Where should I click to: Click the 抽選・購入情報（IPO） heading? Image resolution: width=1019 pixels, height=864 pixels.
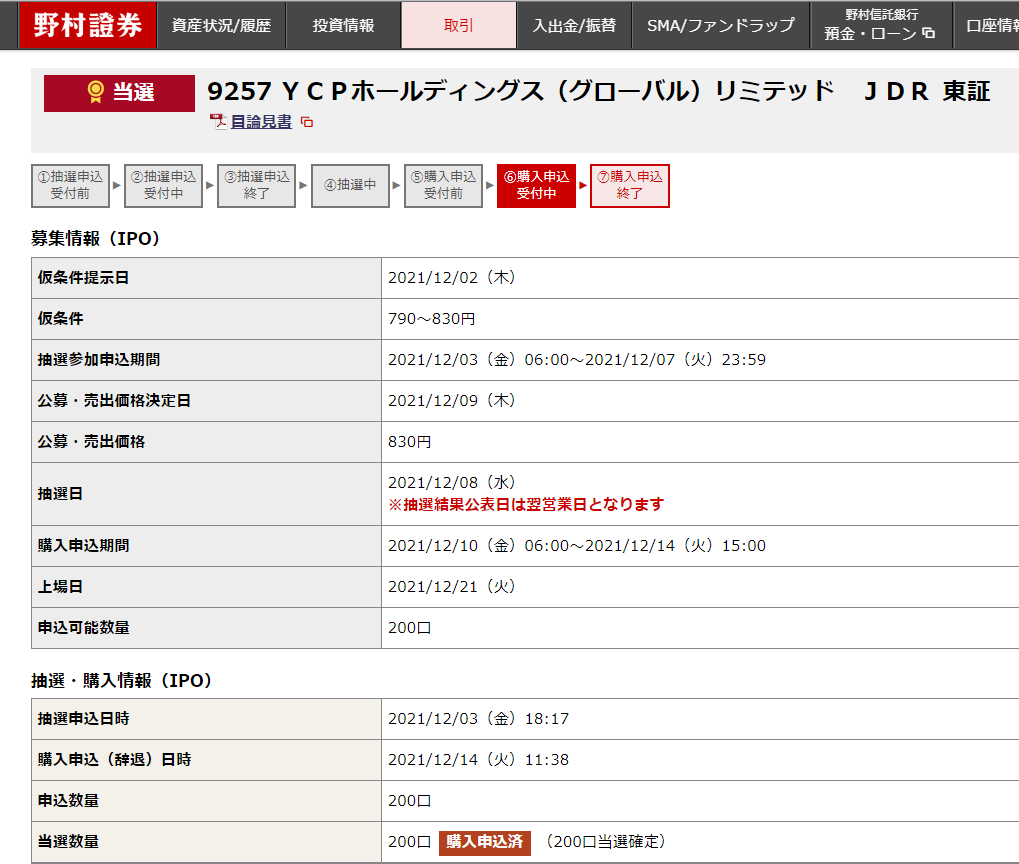(x=122, y=681)
